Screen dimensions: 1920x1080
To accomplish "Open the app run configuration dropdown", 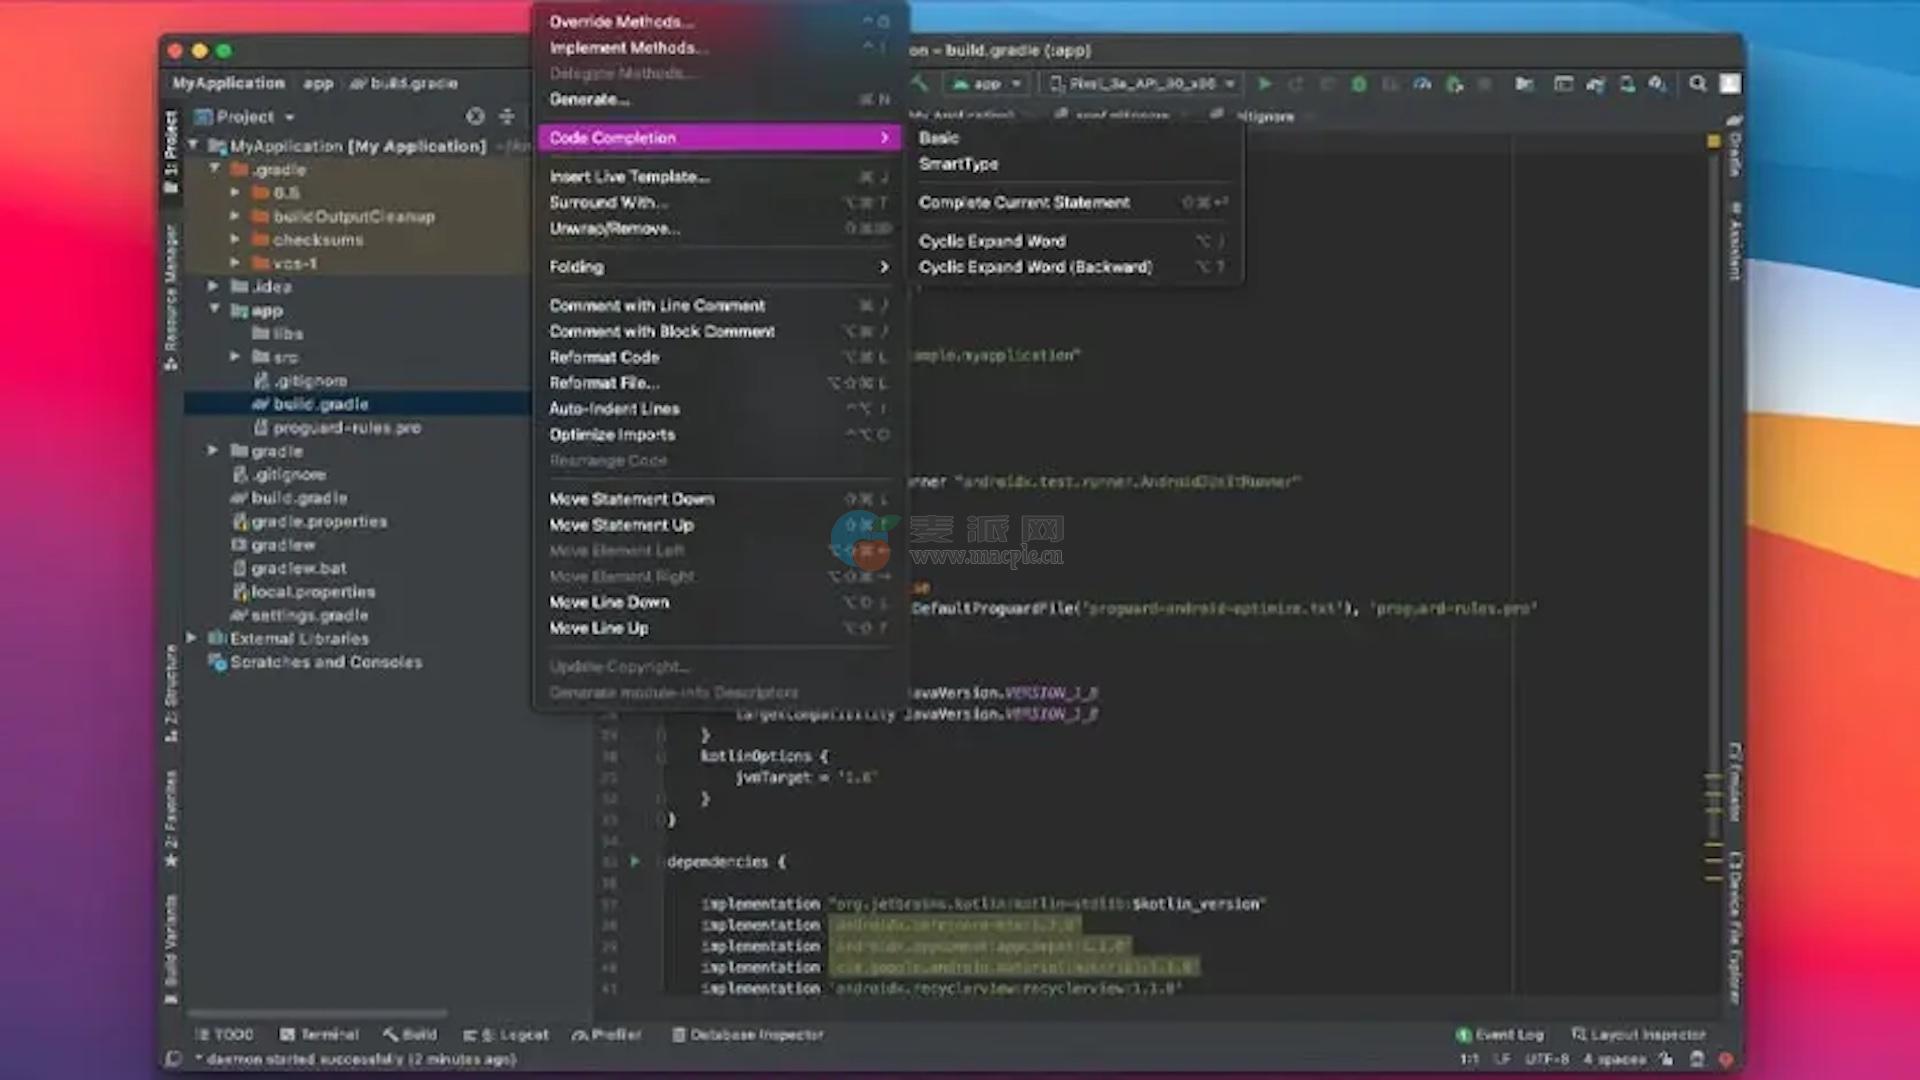I will click(x=986, y=84).
